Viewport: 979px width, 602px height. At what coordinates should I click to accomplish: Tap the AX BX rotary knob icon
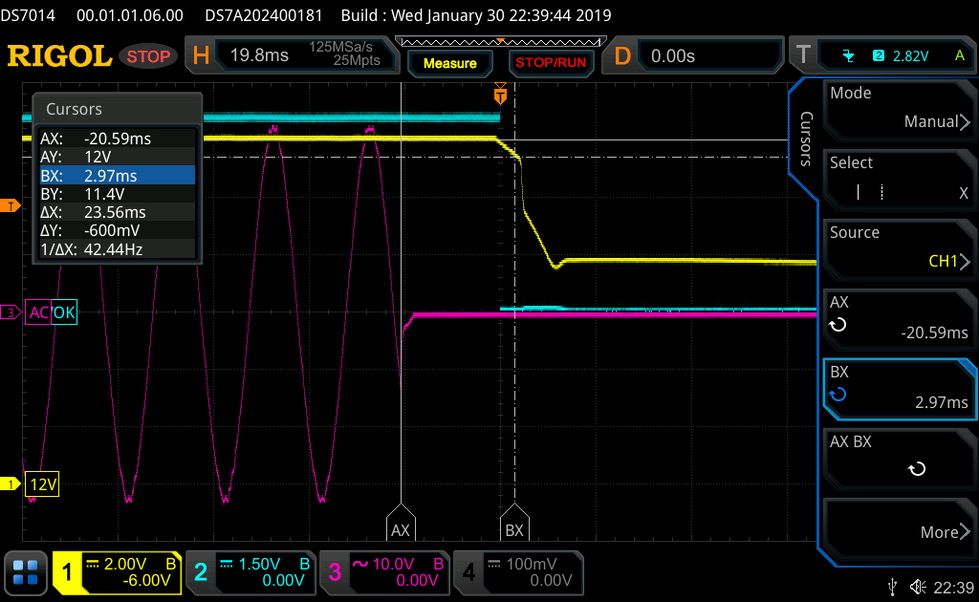click(x=917, y=468)
